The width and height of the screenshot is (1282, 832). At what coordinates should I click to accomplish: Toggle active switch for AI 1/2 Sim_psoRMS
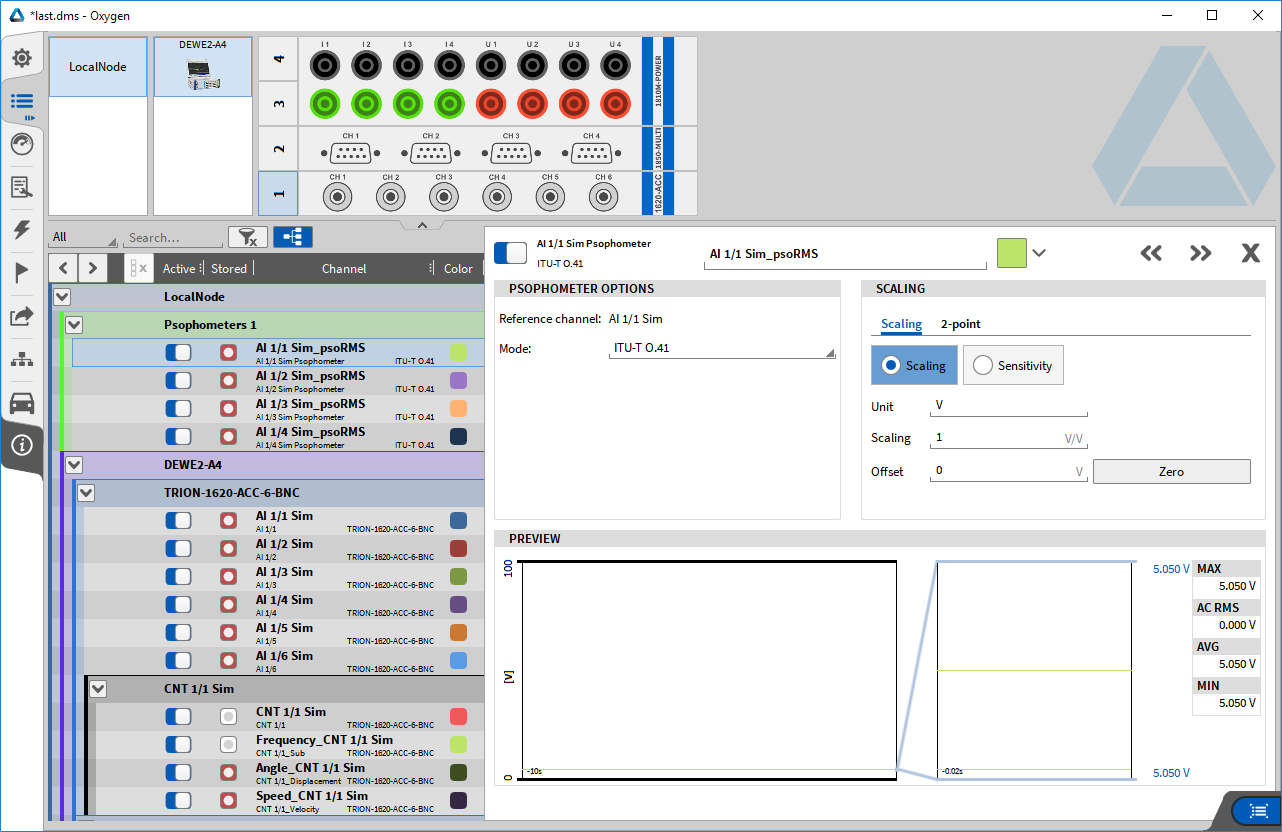point(178,381)
